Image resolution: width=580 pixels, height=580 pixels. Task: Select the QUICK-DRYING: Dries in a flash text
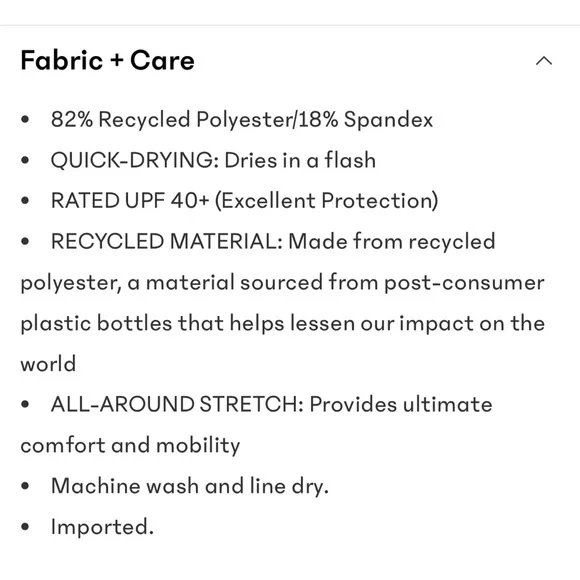point(213,160)
